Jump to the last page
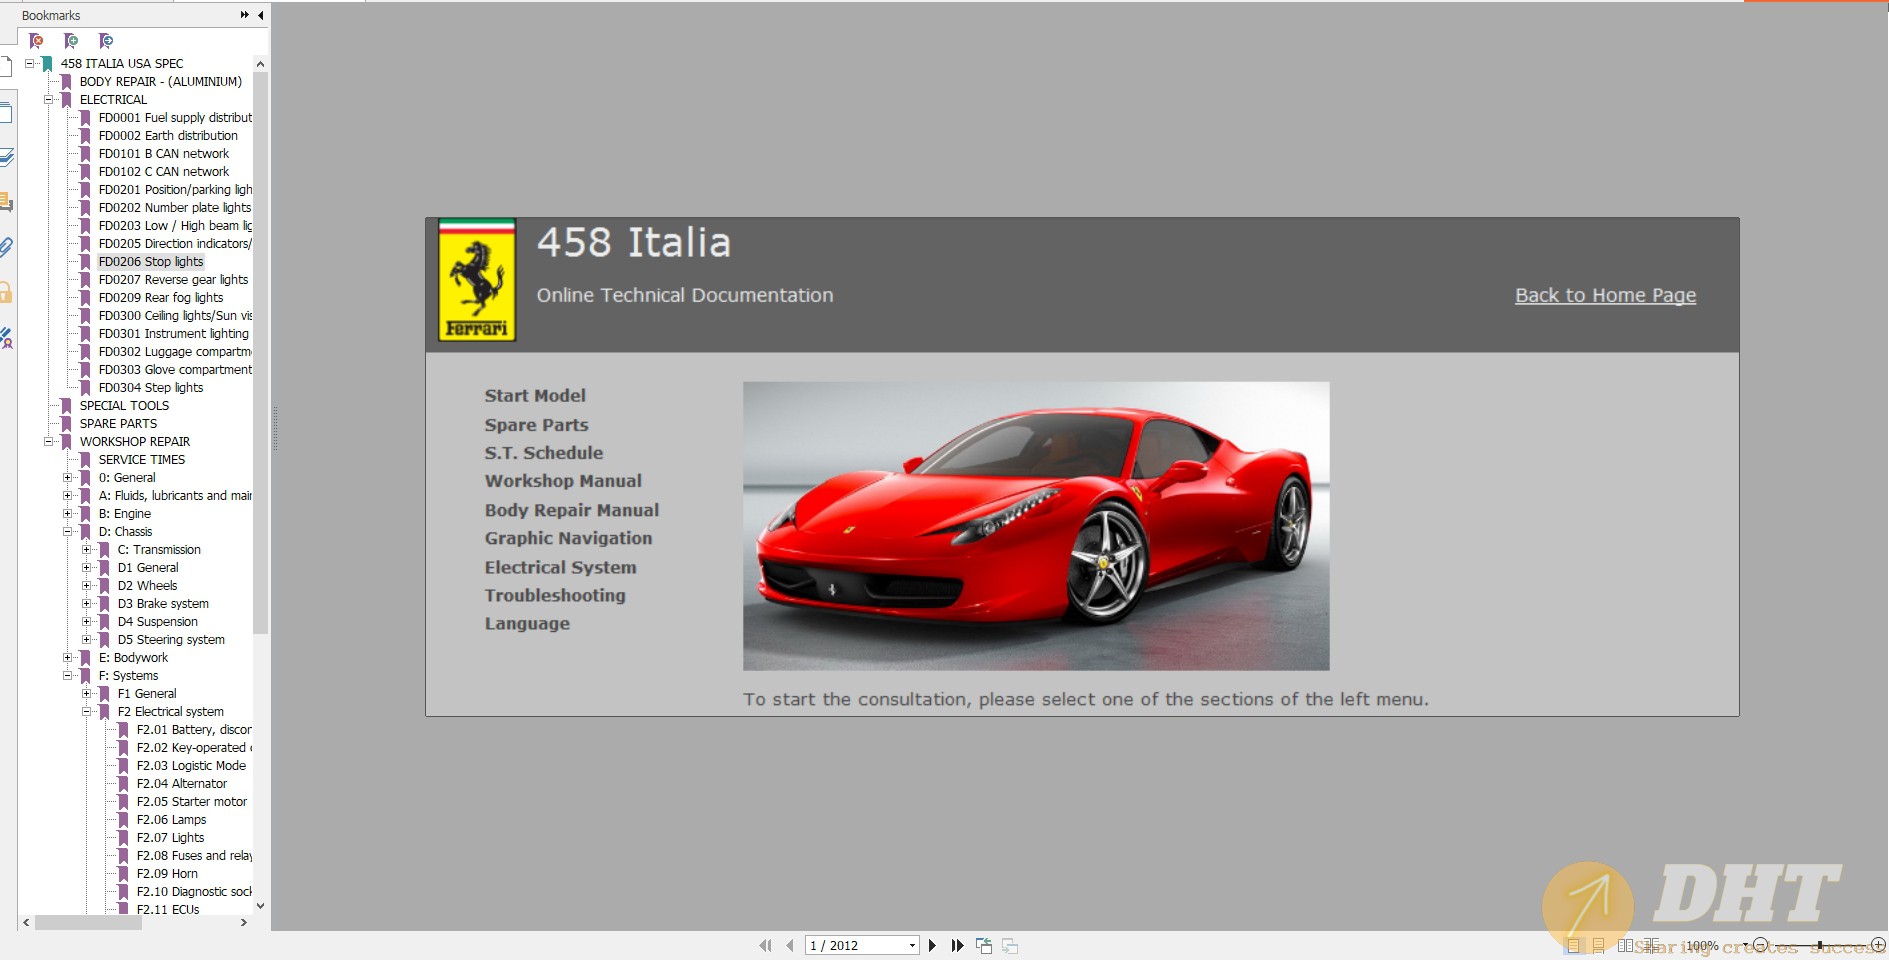 coord(957,945)
